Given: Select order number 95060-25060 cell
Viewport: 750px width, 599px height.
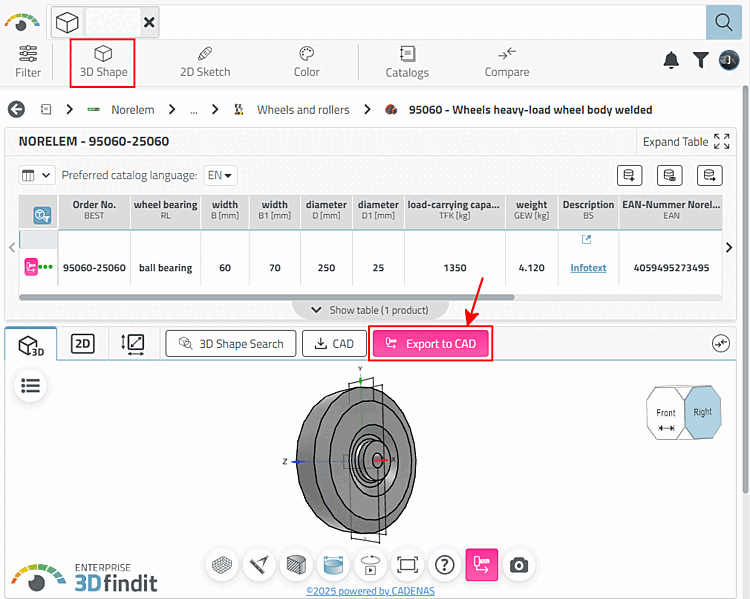Looking at the screenshot, I should click(x=94, y=268).
